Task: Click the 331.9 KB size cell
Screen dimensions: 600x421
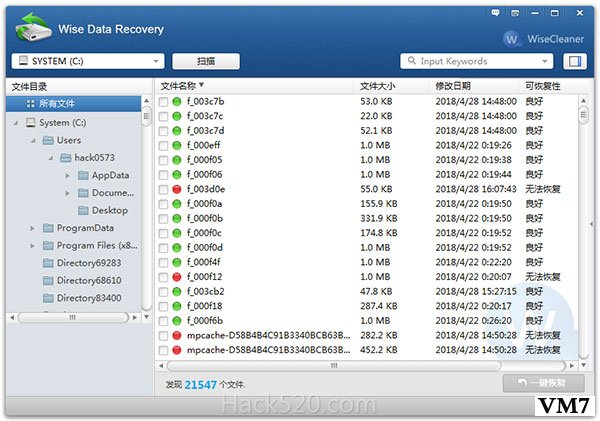Action: pyautogui.click(x=378, y=219)
